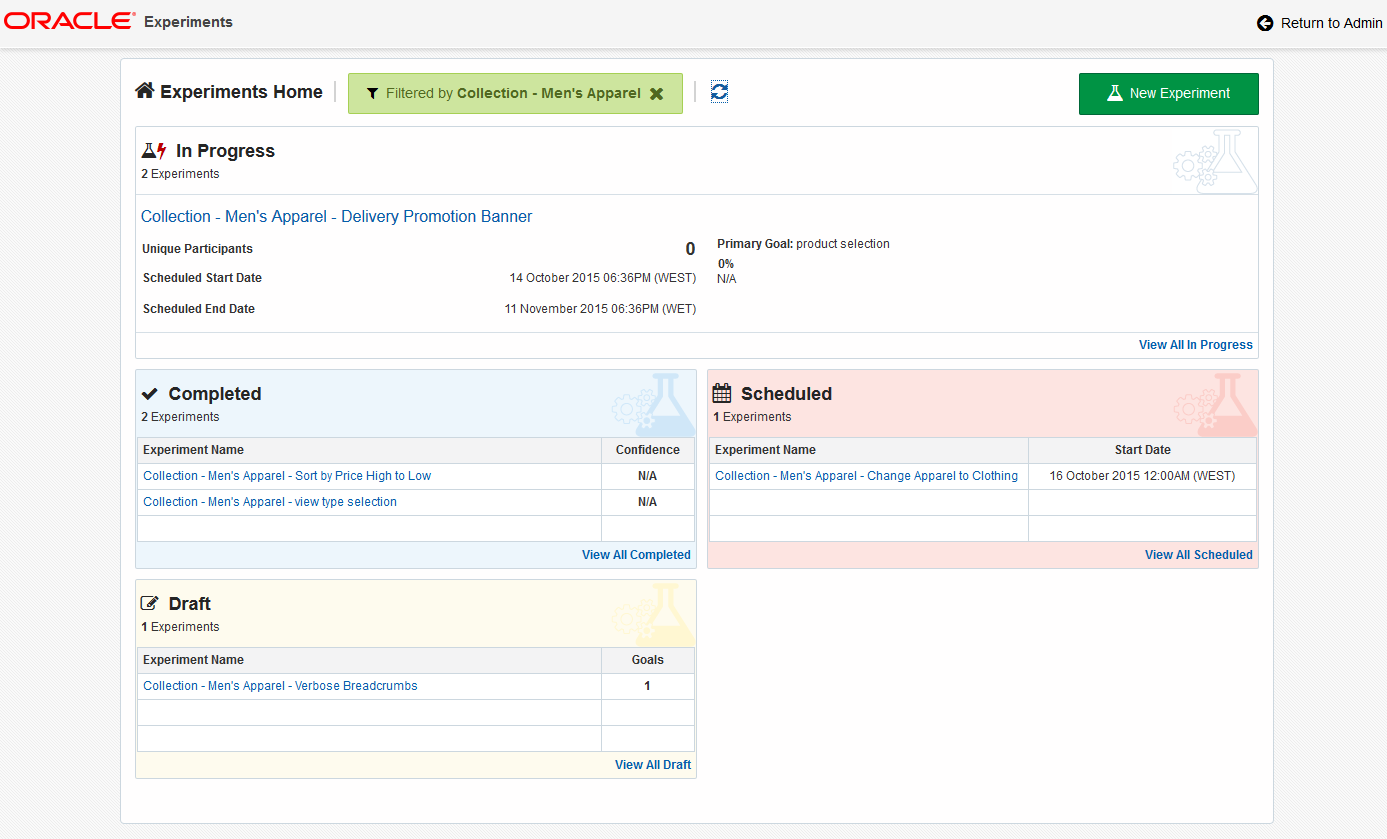Click the Experiments Home house icon
This screenshot has height=839, width=1387.
145,91
